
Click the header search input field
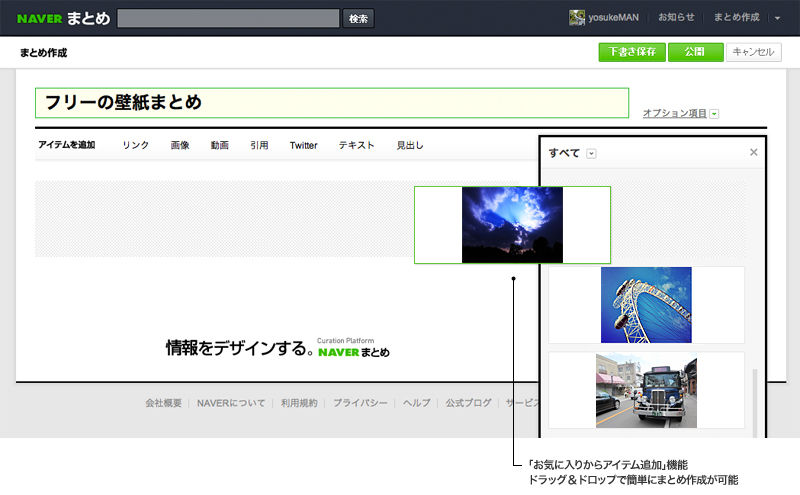click(228, 18)
